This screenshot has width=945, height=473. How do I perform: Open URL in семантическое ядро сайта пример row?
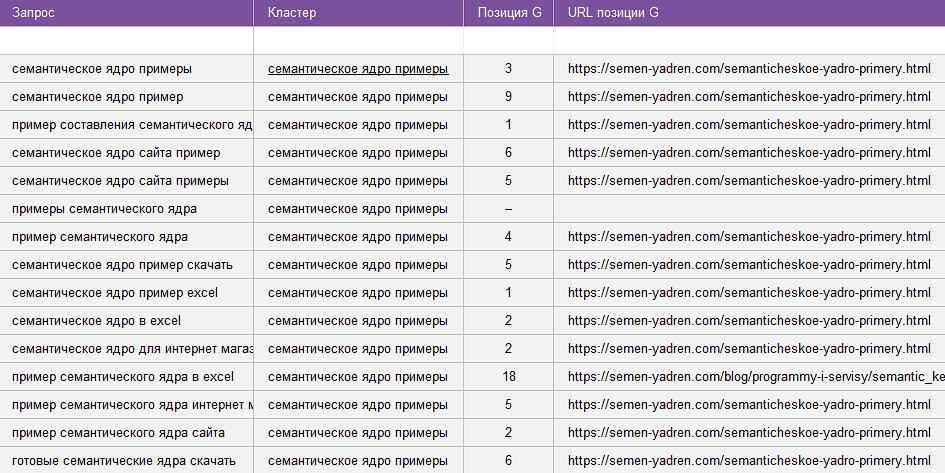(749, 153)
